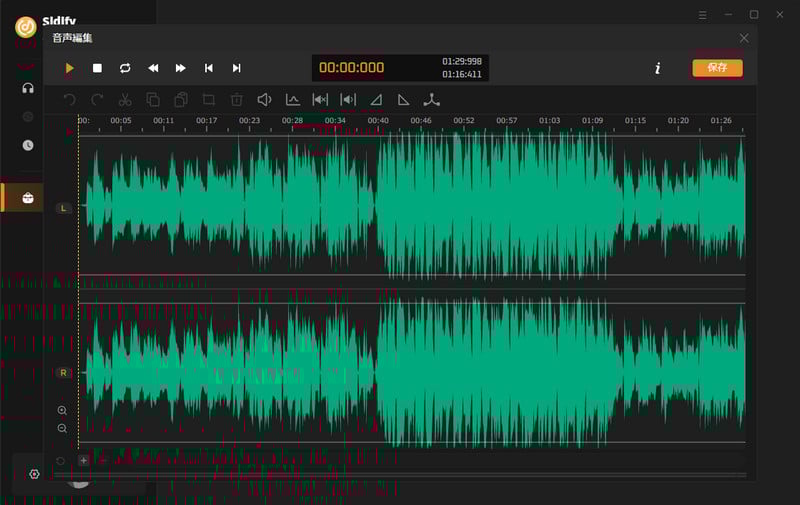The width and height of the screenshot is (800, 505).
Task: Copy the selected audio
Action: (x=153, y=99)
